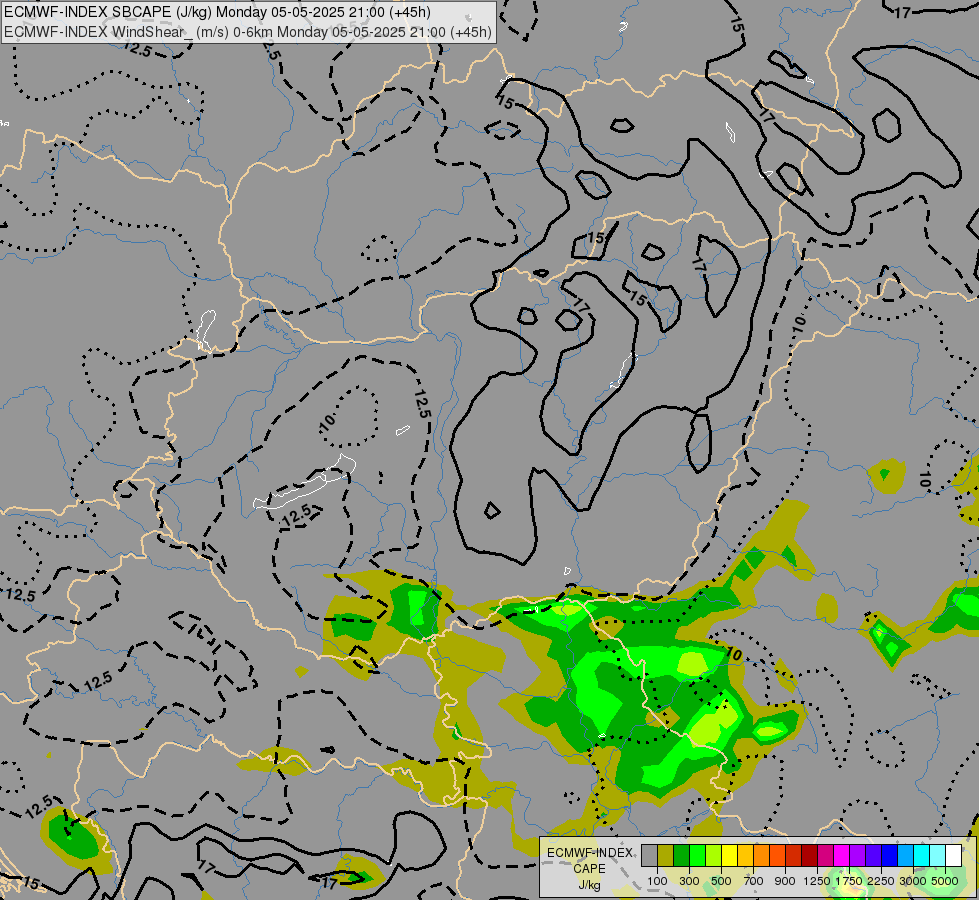Click the '700' legend scale value
Viewport: 979px width, 900px height.
(754, 881)
